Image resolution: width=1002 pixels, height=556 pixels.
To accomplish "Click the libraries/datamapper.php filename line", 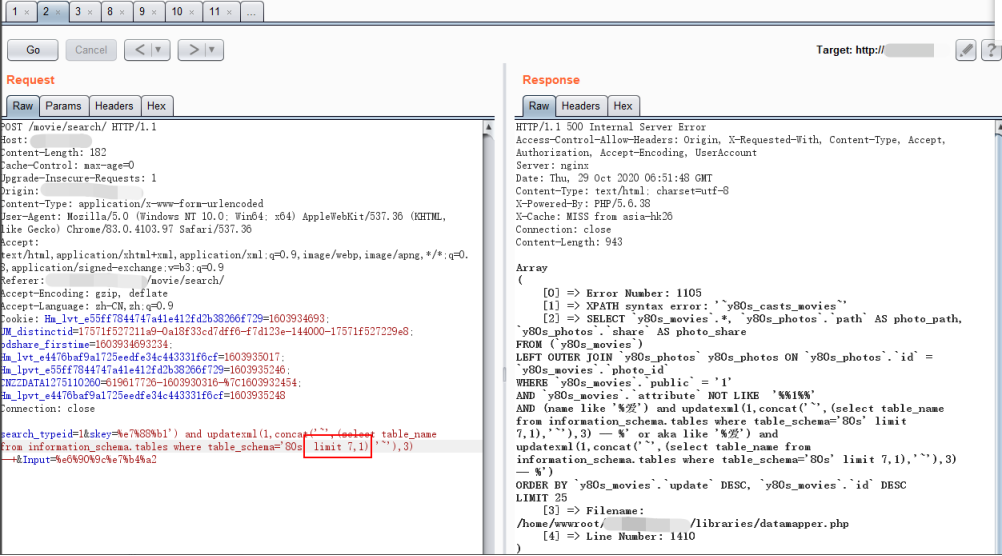I will [x=682, y=523].
